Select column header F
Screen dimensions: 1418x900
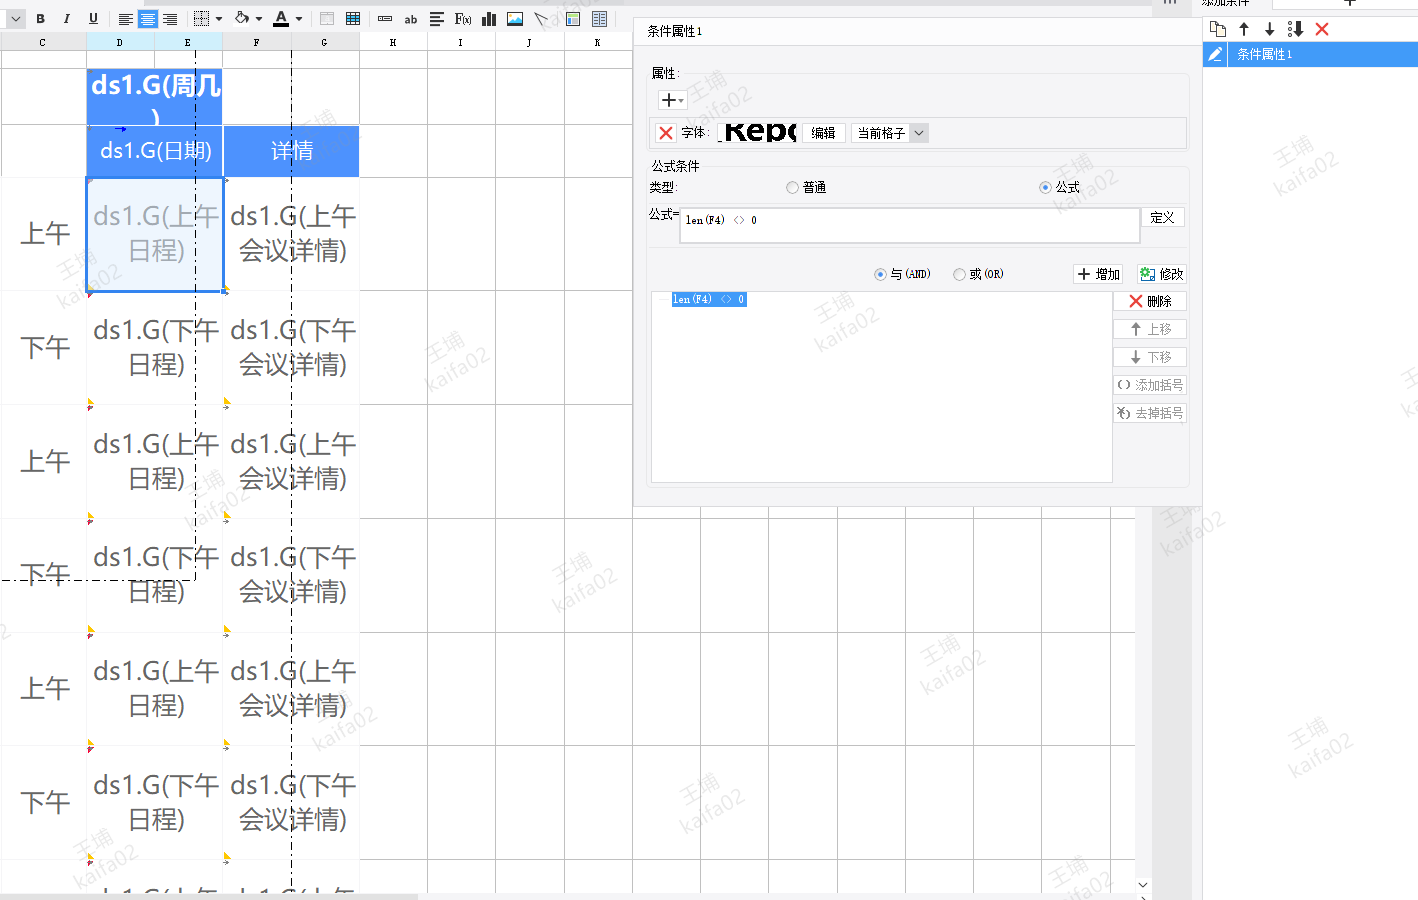(257, 42)
